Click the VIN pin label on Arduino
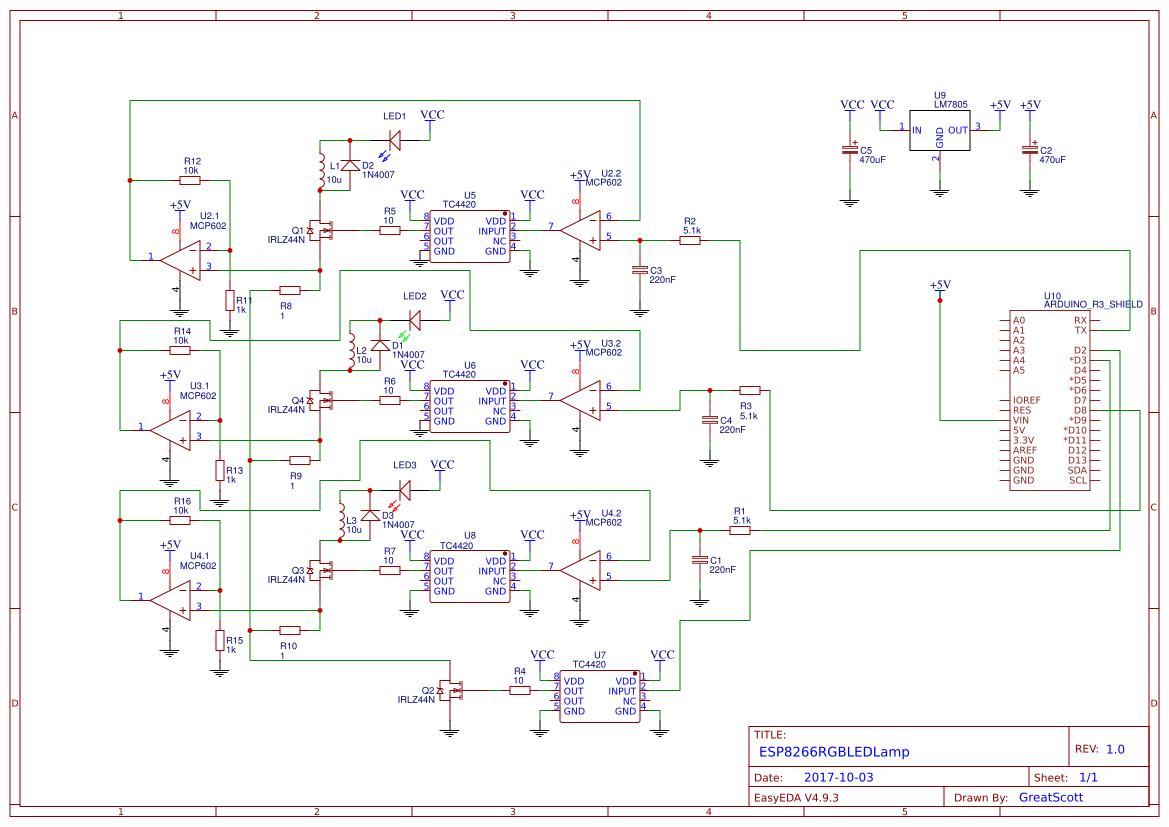The width and height of the screenshot is (1169, 827). click(1021, 420)
